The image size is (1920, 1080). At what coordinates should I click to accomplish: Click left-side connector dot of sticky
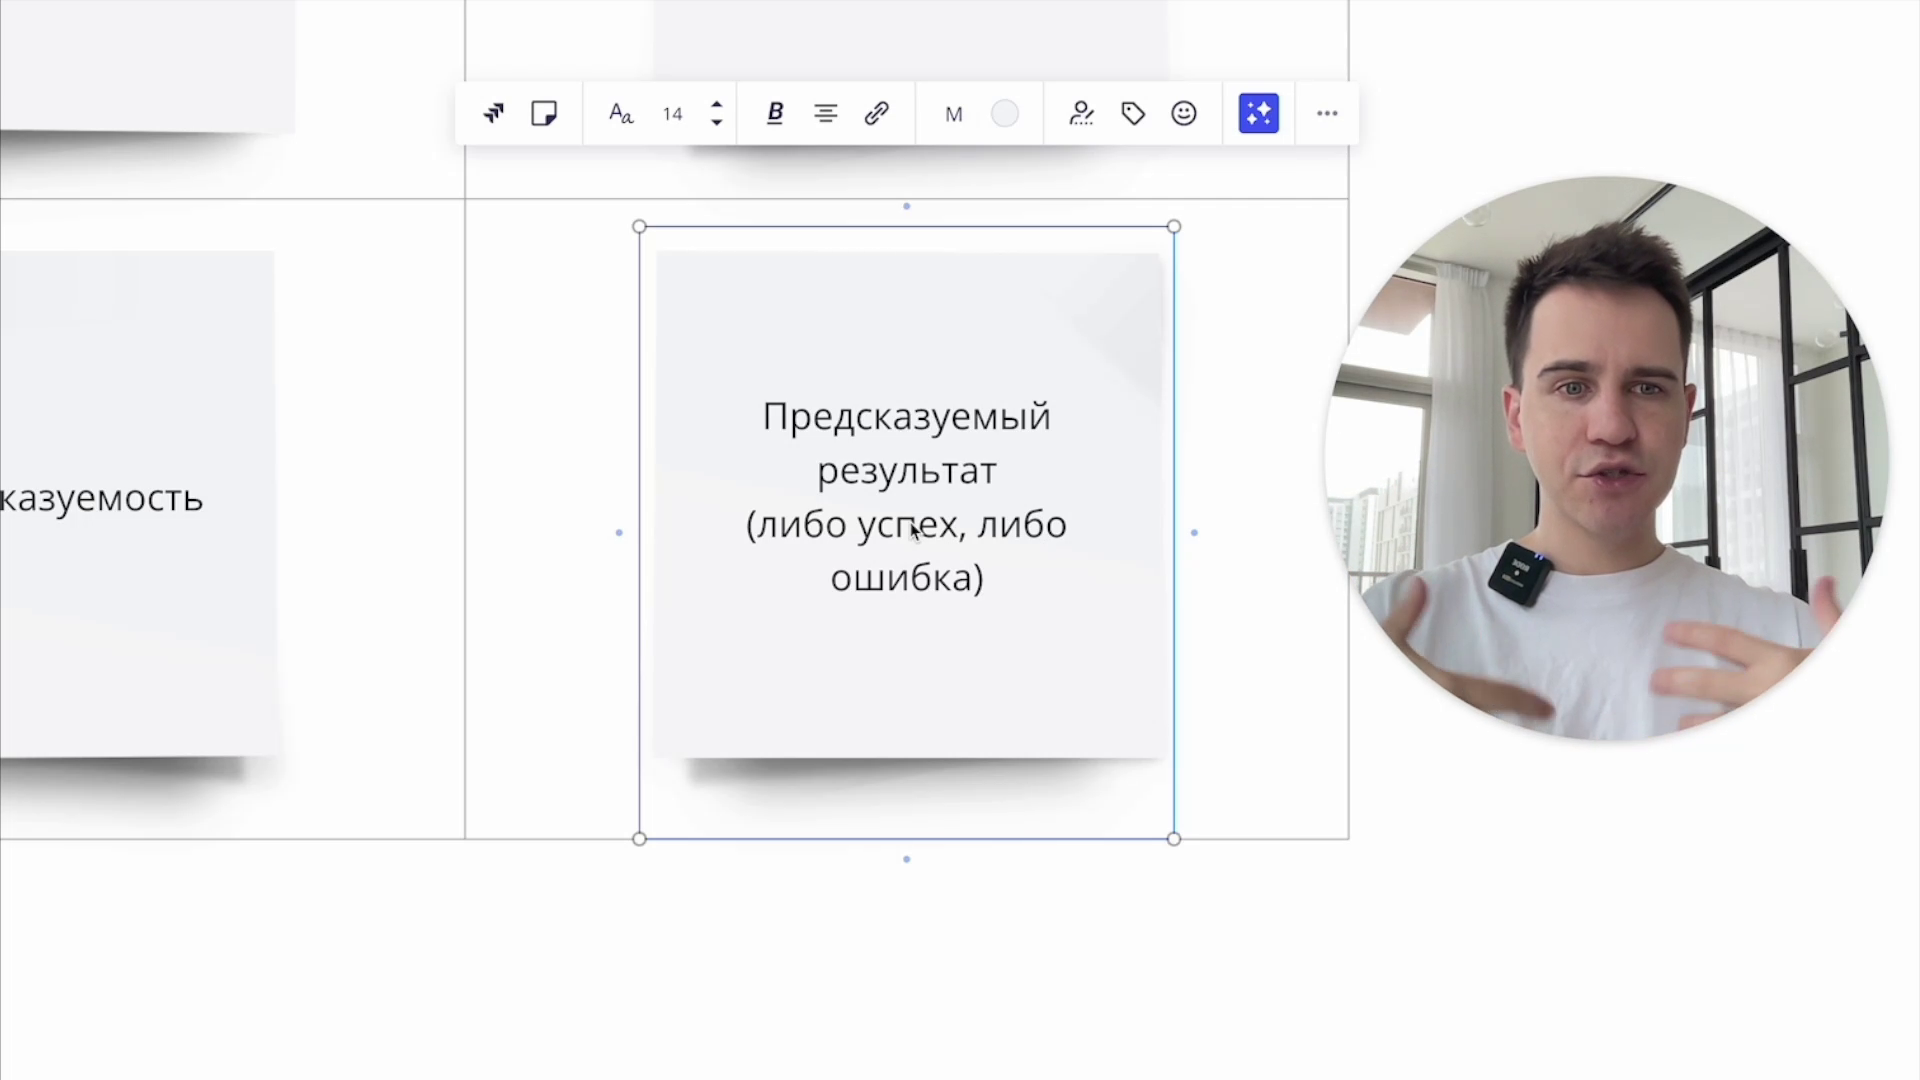[x=619, y=533]
